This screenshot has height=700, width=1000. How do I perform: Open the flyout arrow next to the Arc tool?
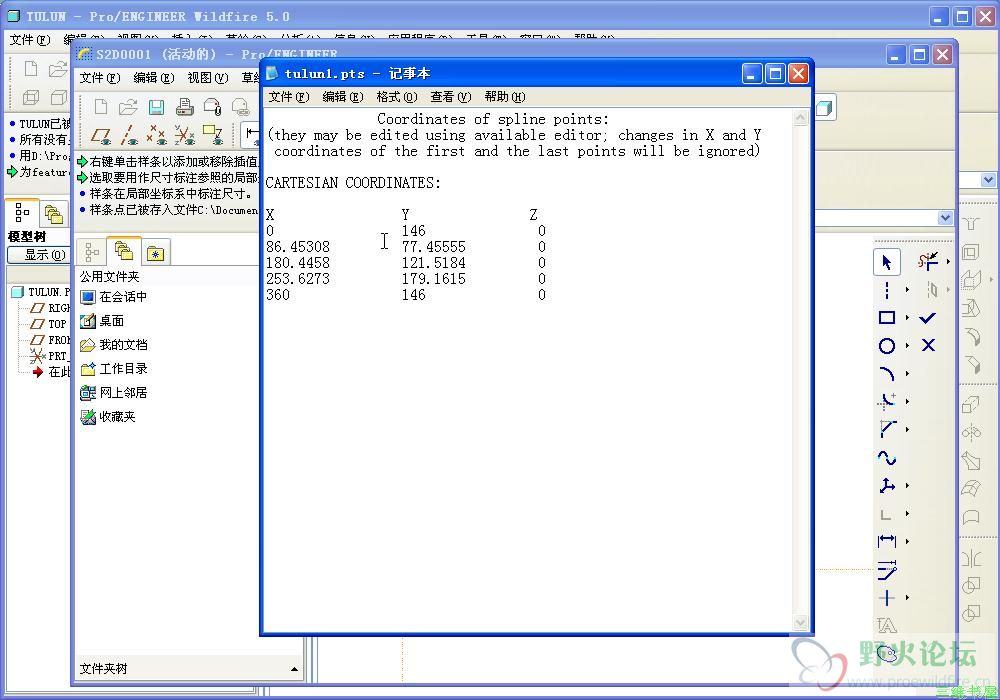(x=908, y=374)
